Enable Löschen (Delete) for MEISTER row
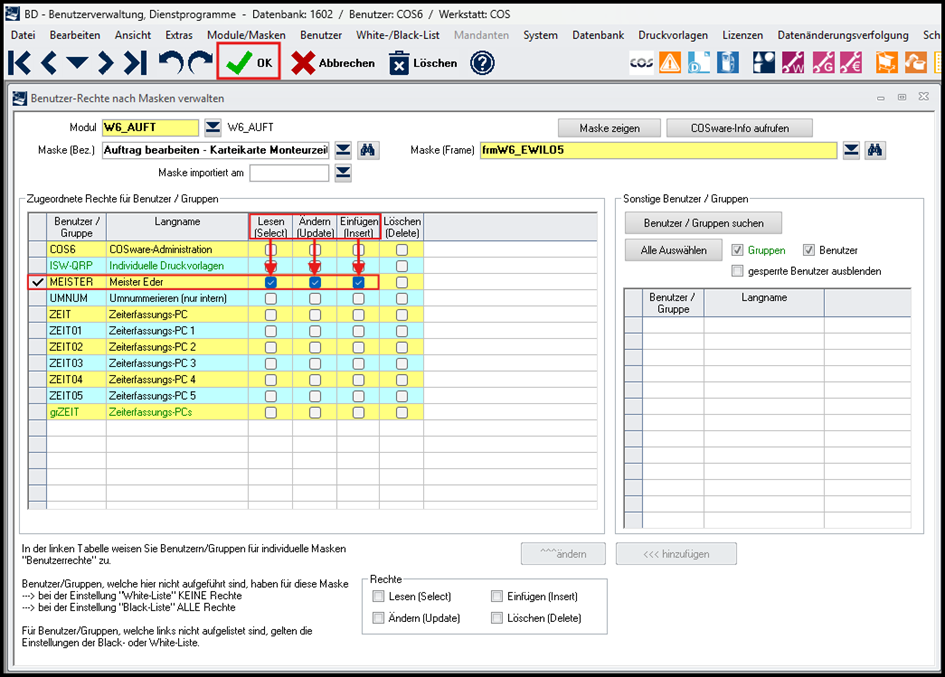This screenshot has height=677, width=945. tap(401, 283)
